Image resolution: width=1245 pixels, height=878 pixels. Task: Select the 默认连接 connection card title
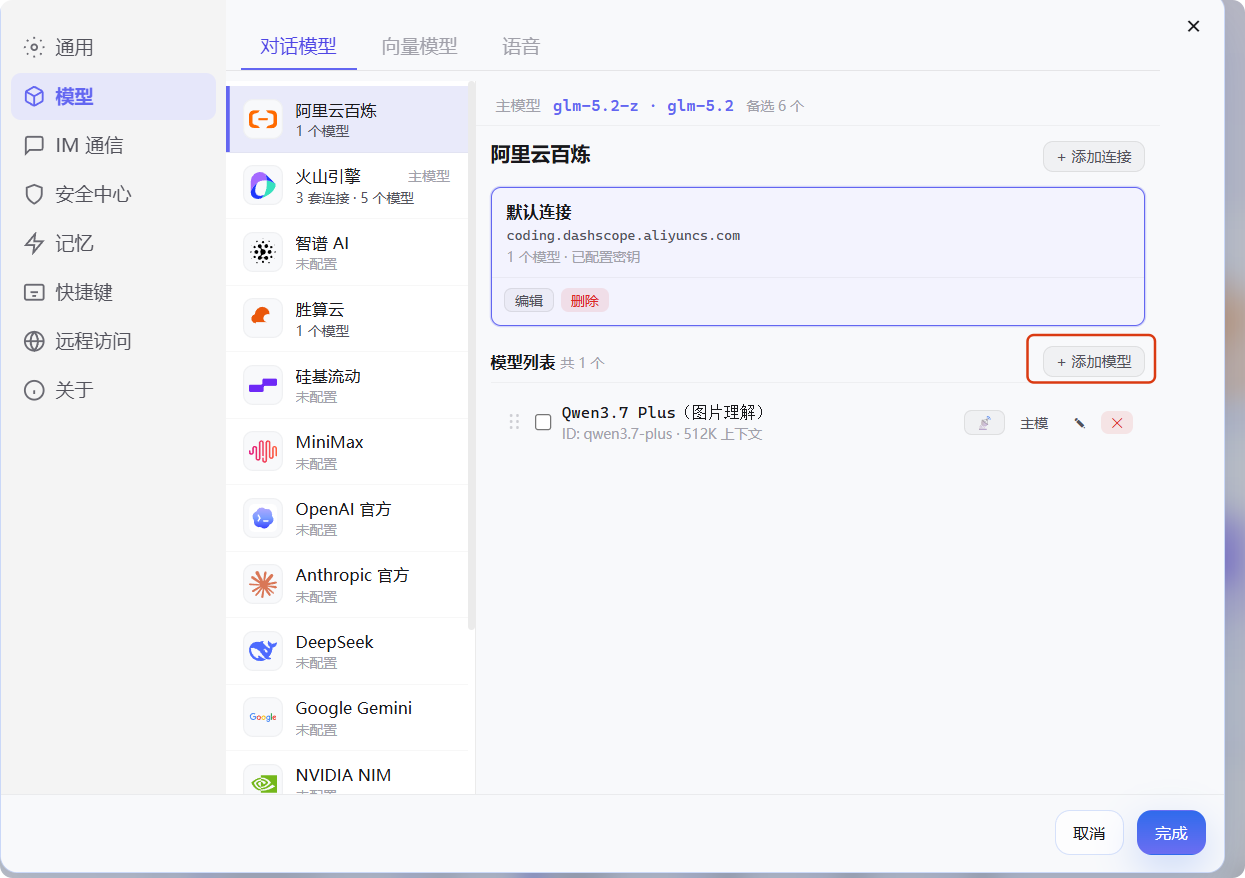539,213
